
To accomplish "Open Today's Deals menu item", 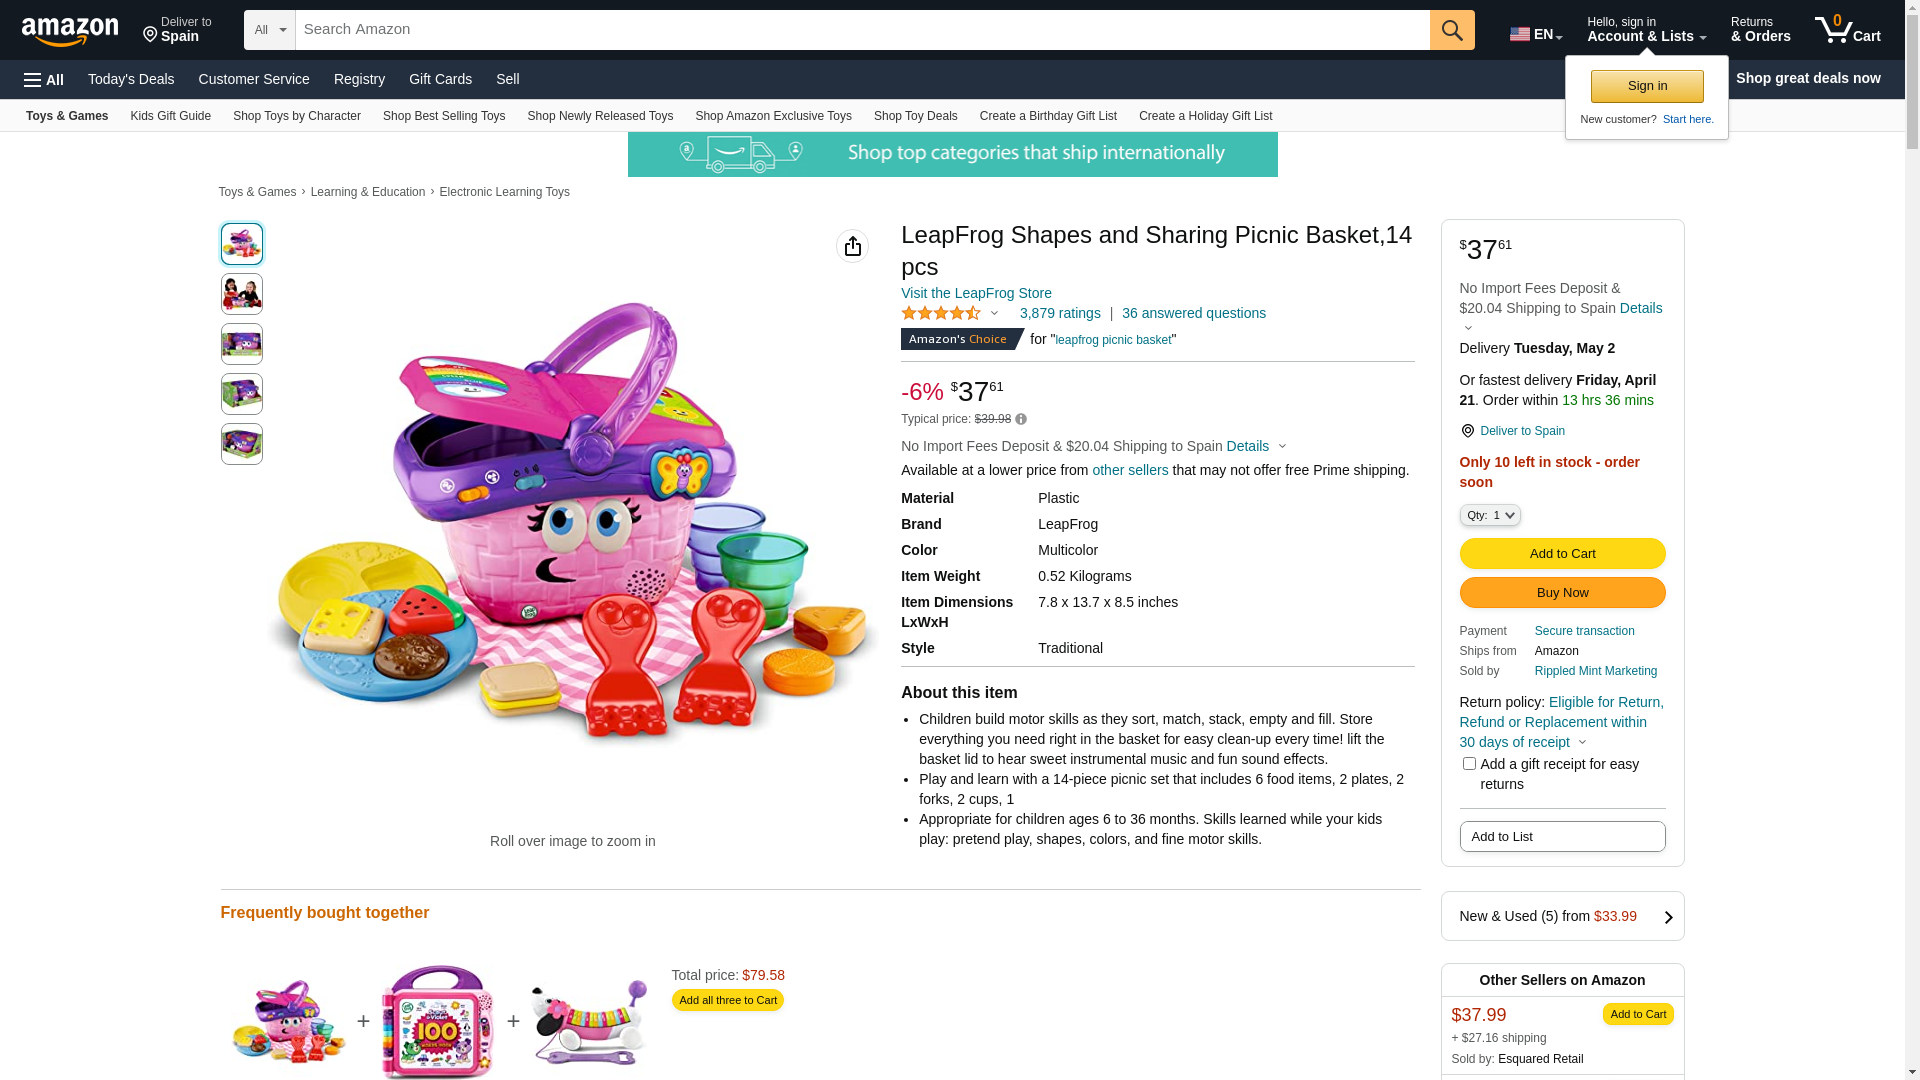I will click(131, 79).
